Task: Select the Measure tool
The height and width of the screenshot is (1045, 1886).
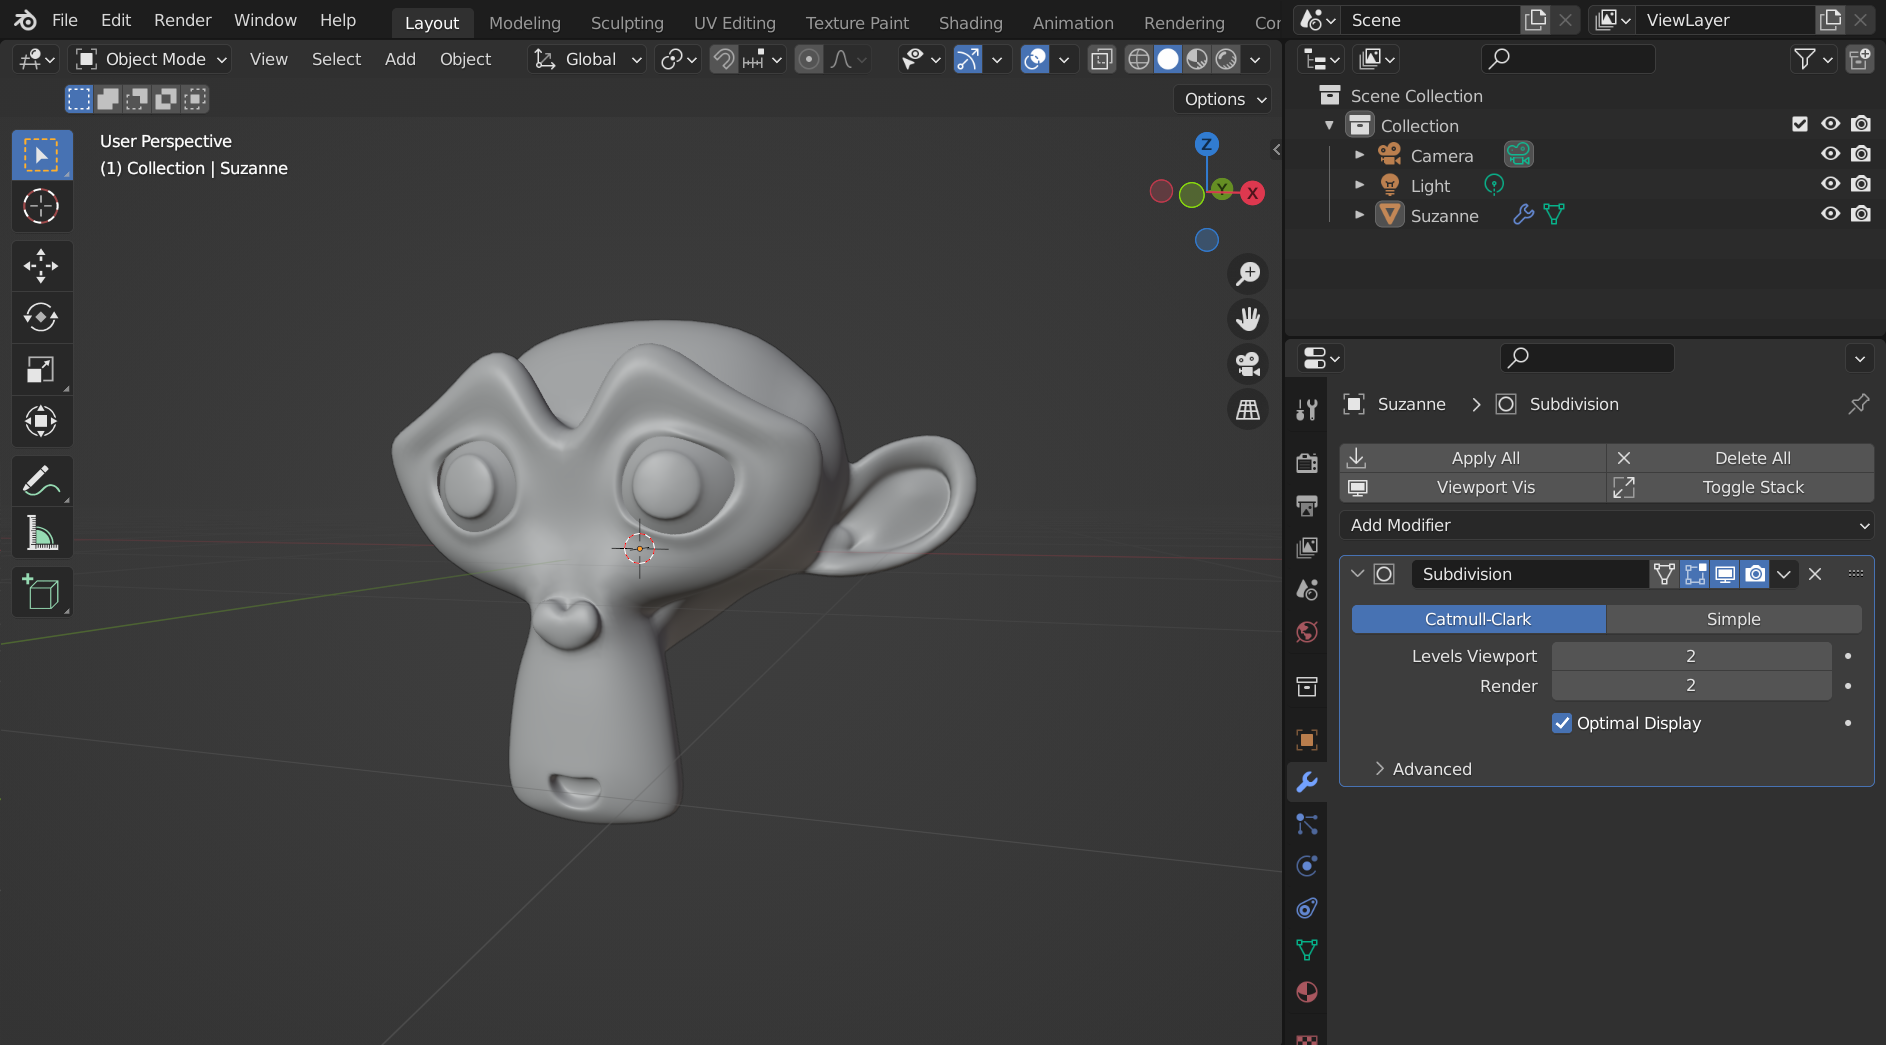Action: (x=41, y=534)
